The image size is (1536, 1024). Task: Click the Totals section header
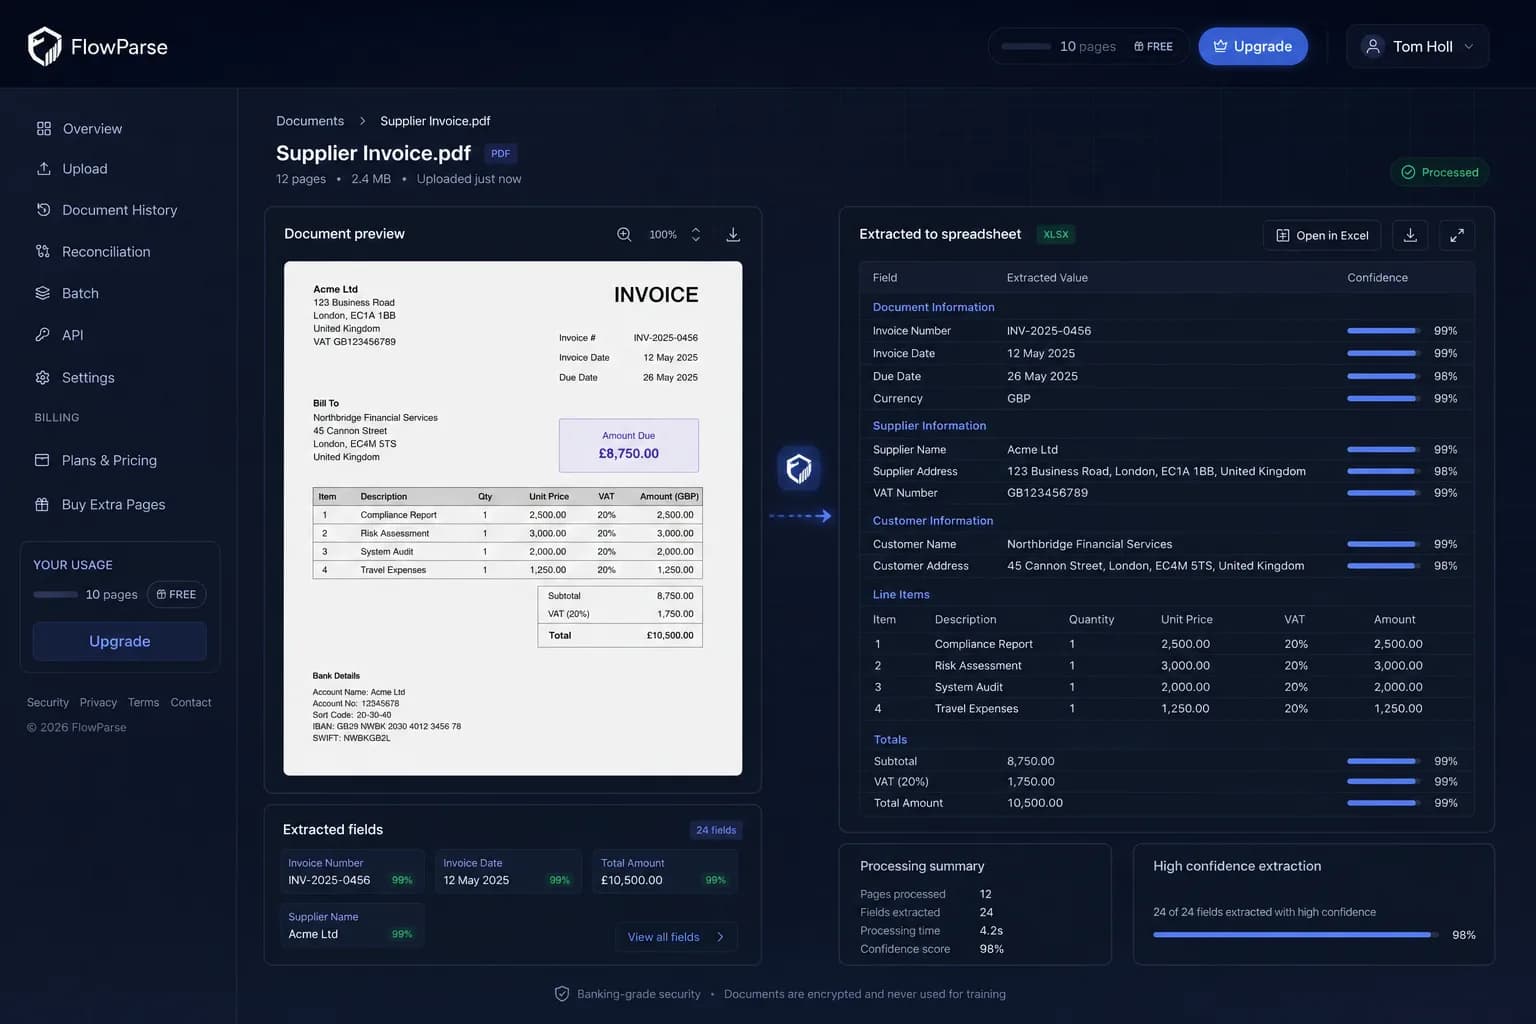coord(890,739)
